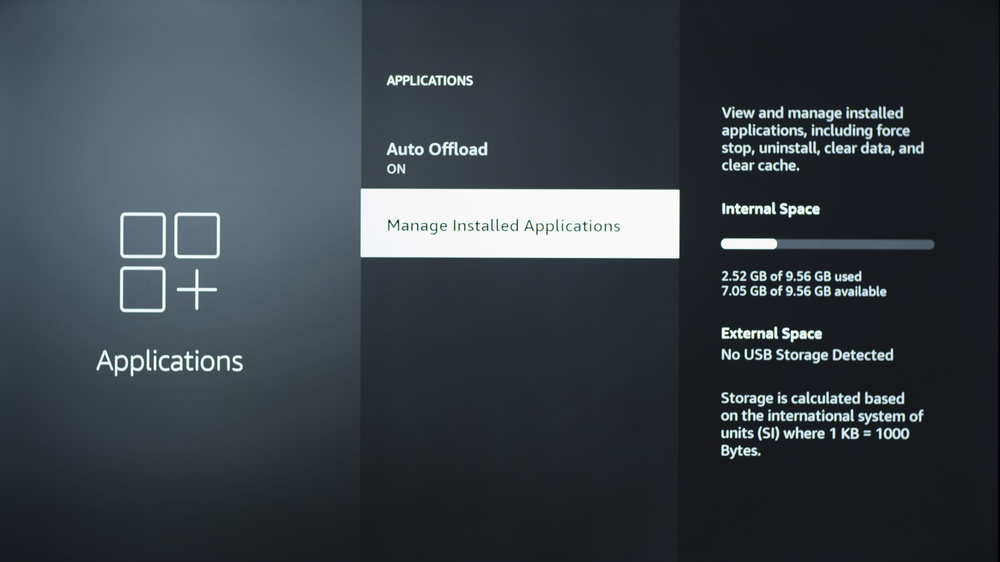Image resolution: width=1000 pixels, height=562 pixels.
Task: Click the top-right square of the Applications icon
Action: 197,236
